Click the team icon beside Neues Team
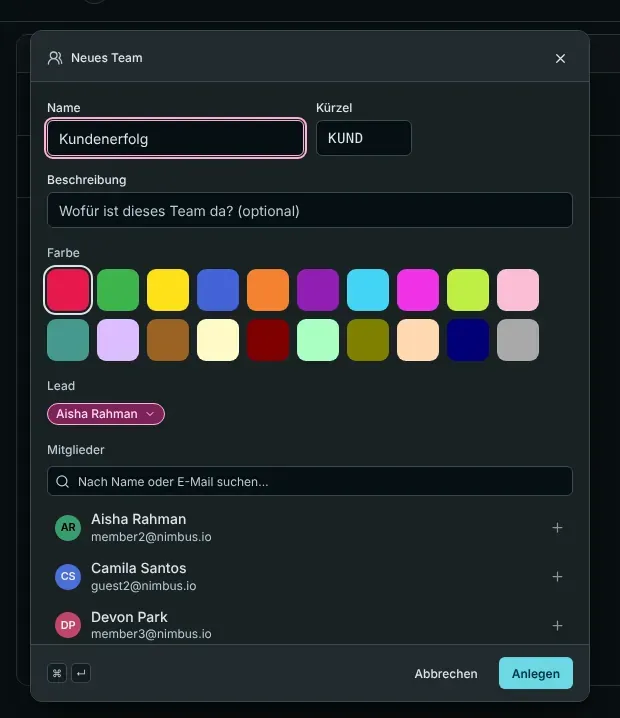 (55, 58)
